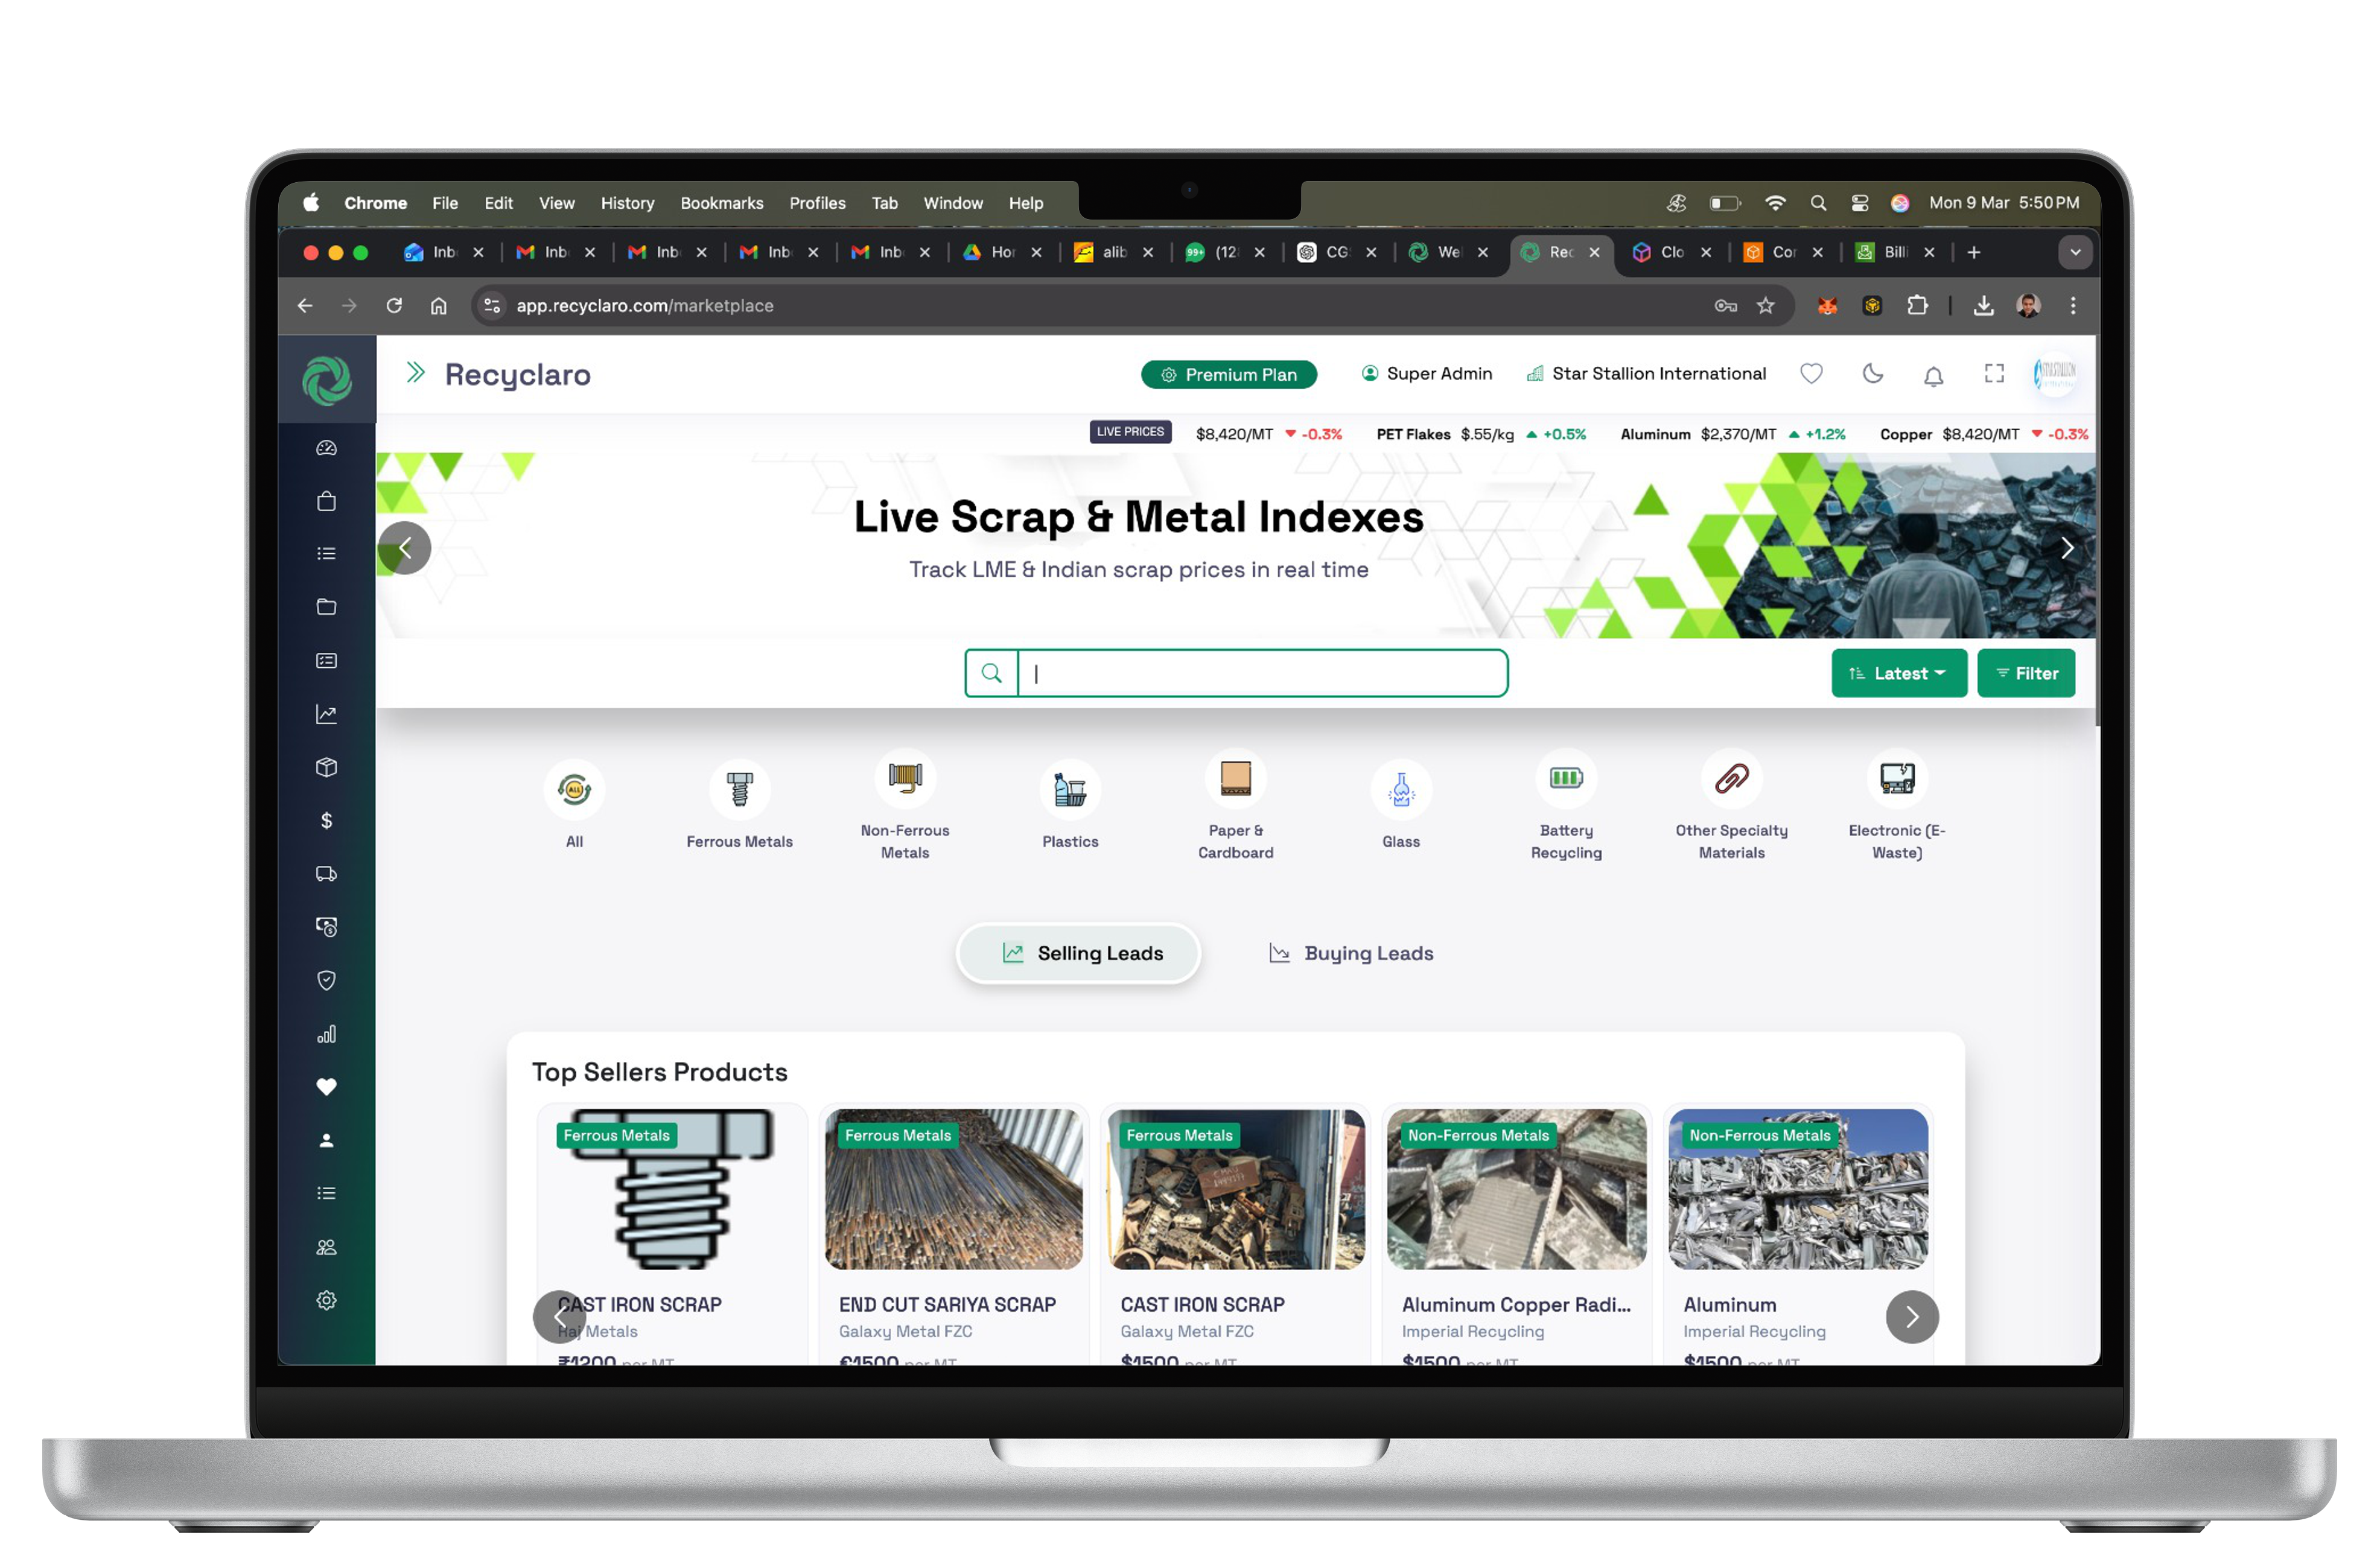
Task: Open the truck shipping icon in sidebar
Action: tap(326, 874)
